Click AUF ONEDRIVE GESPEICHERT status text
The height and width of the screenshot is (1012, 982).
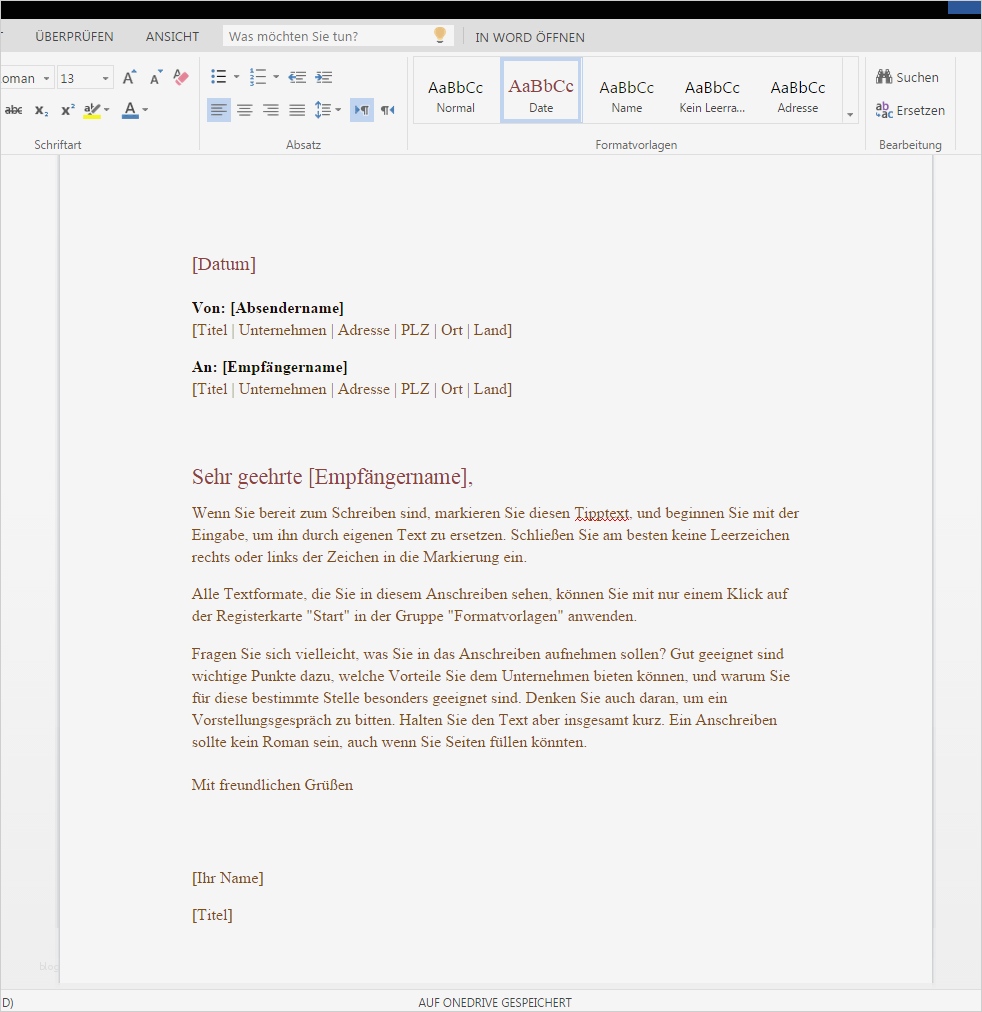point(495,1002)
